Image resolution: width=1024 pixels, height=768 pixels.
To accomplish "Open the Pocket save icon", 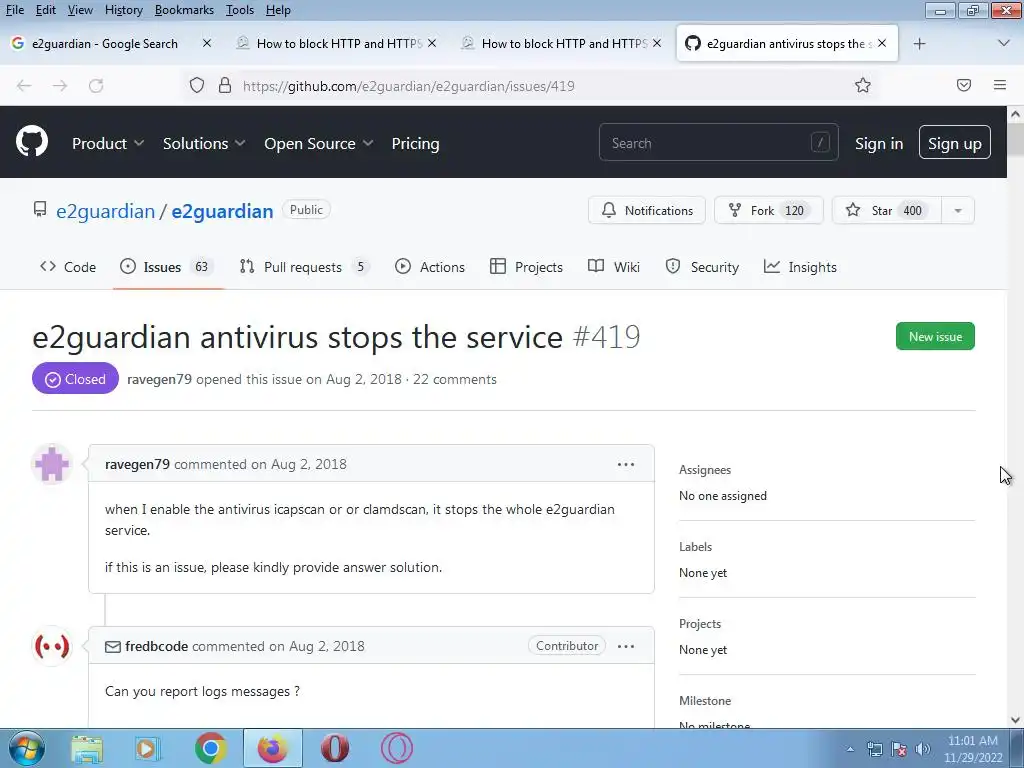I will [x=964, y=85].
